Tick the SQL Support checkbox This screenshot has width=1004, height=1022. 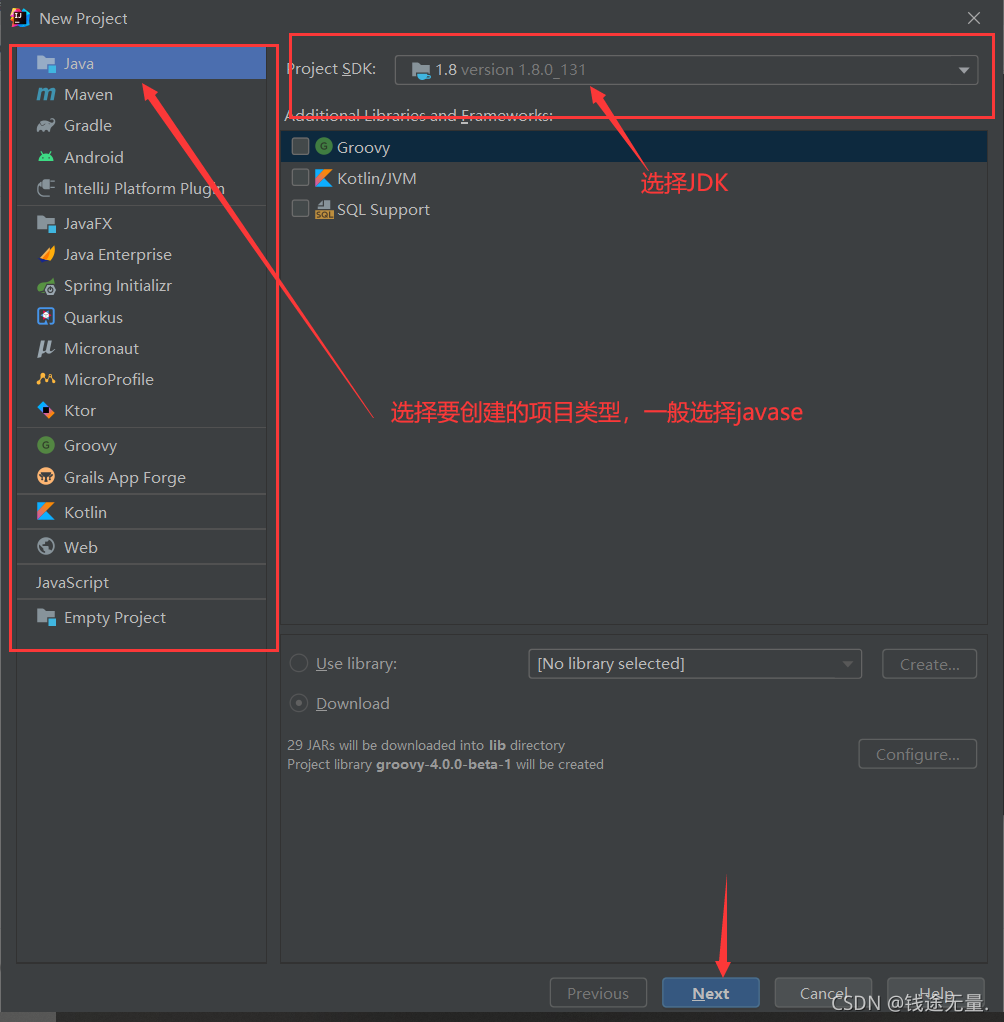[x=301, y=209]
